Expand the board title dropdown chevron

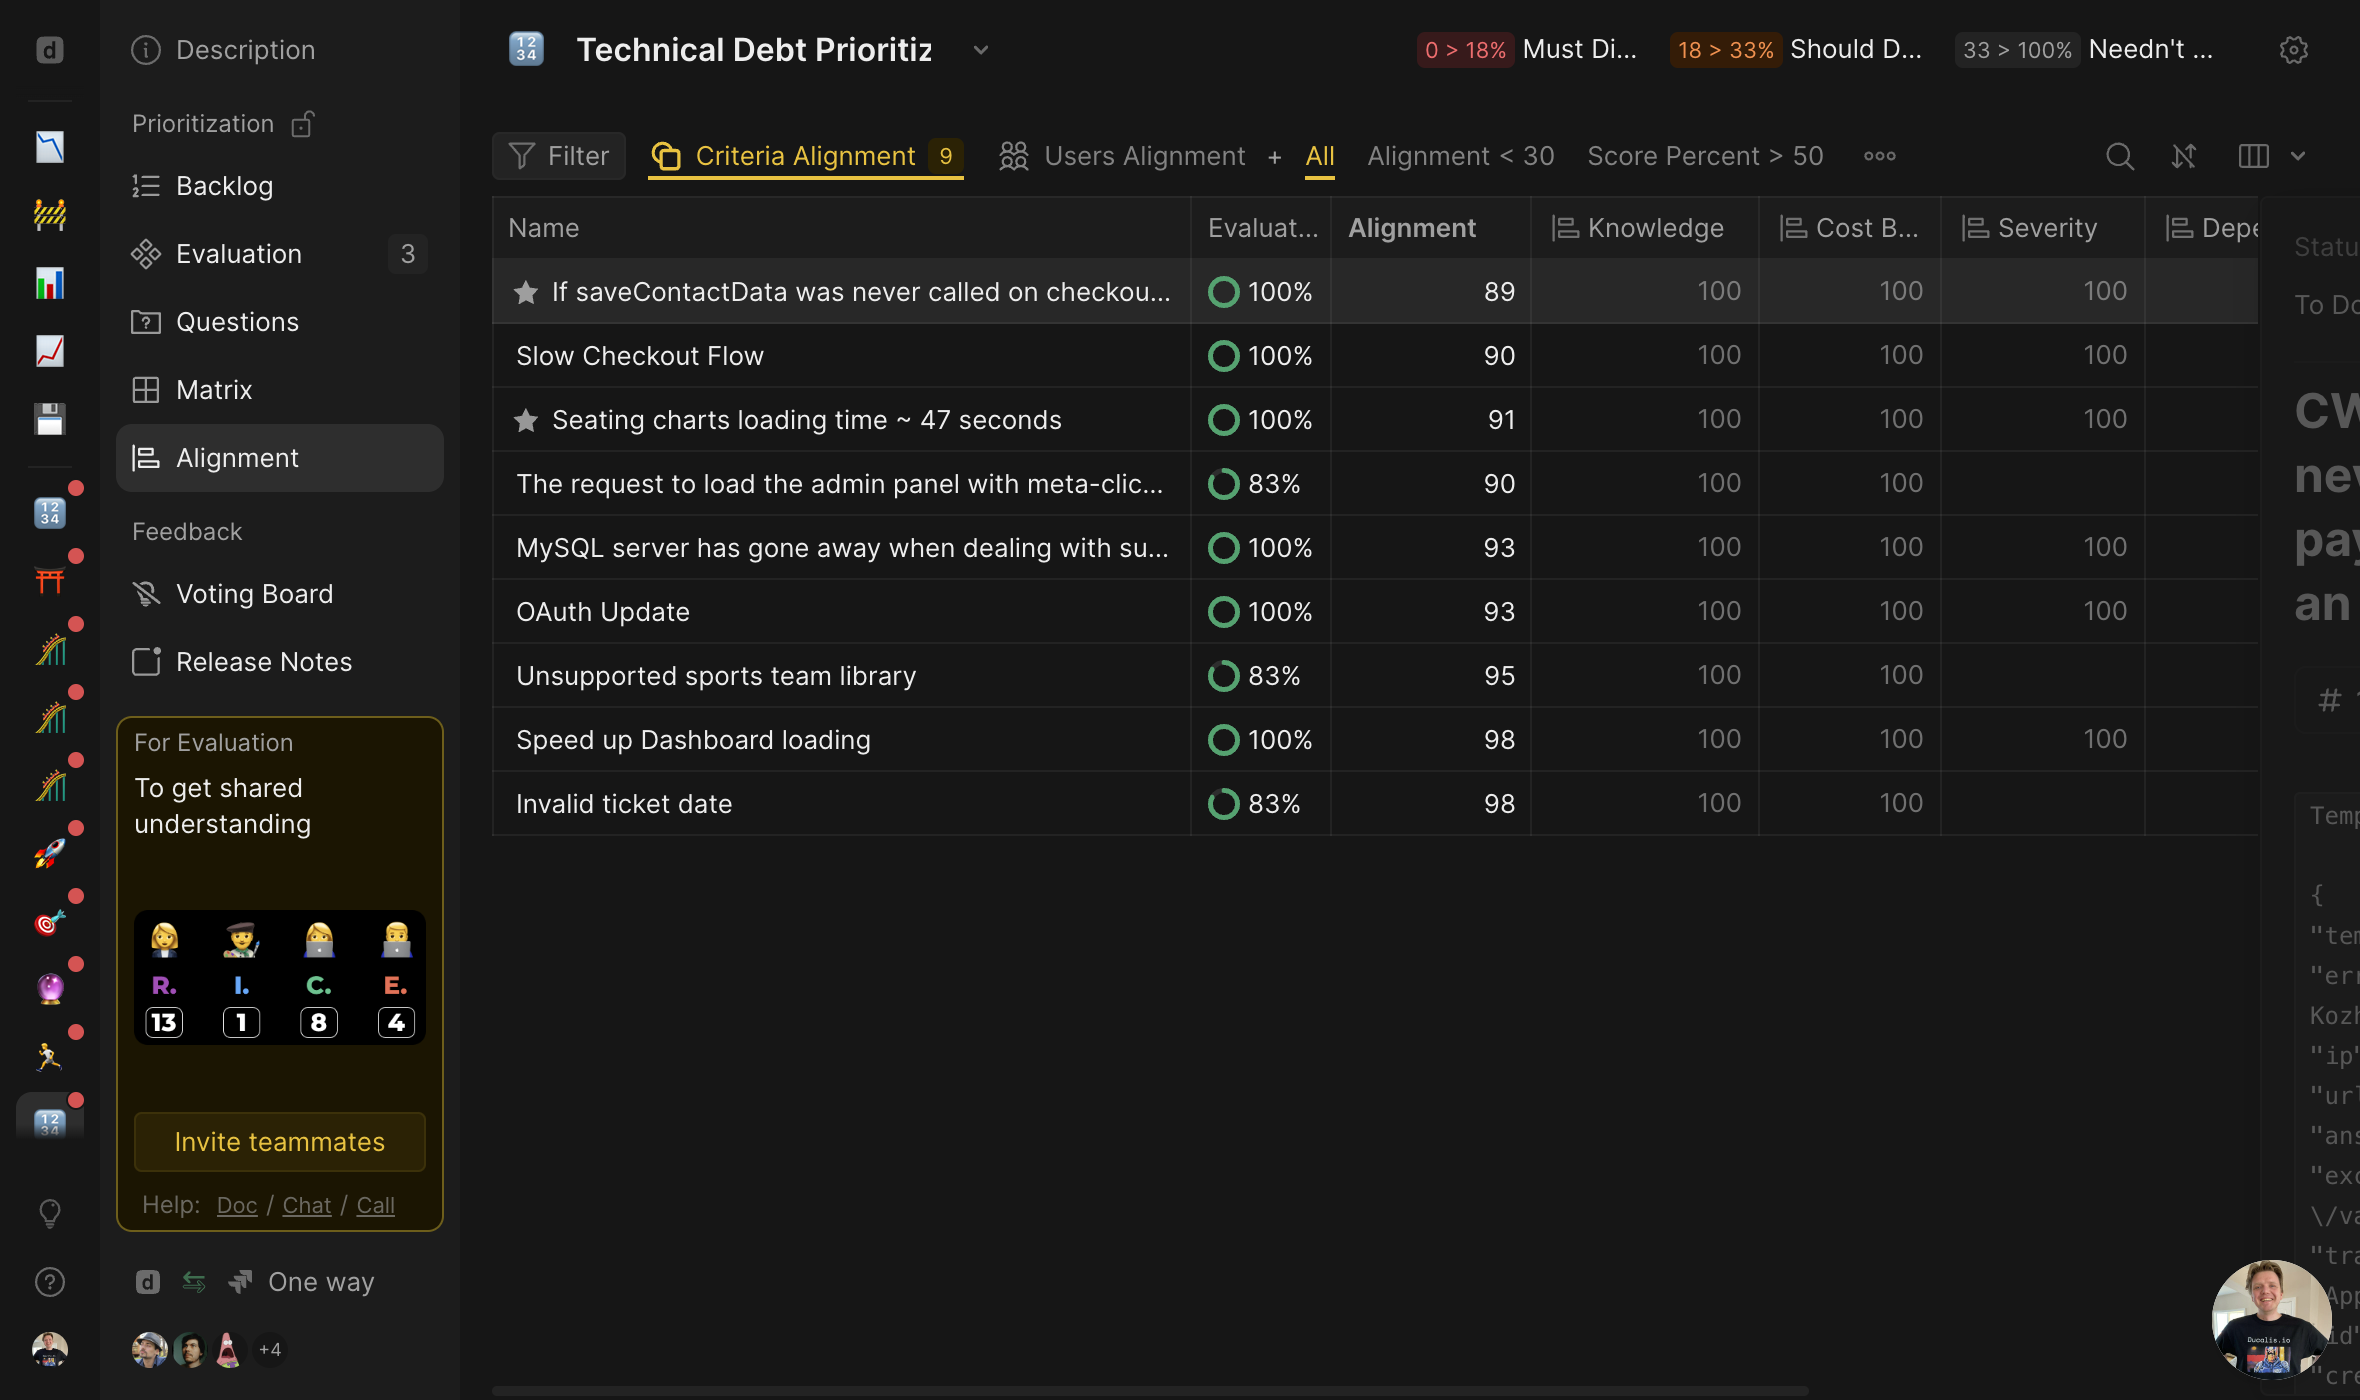(980, 50)
